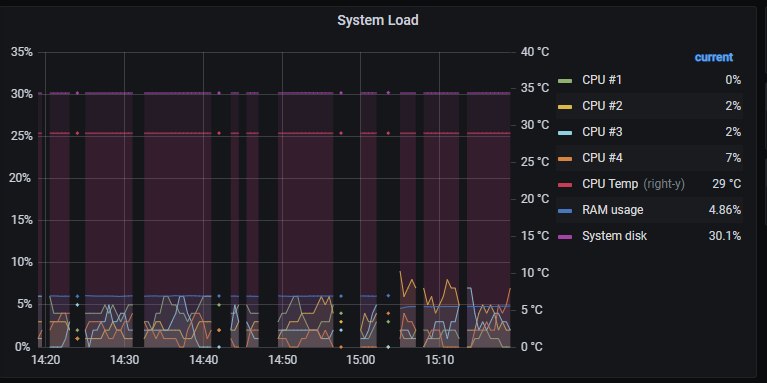
Task: Click the 14:50 time axis label
Action: point(282,360)
